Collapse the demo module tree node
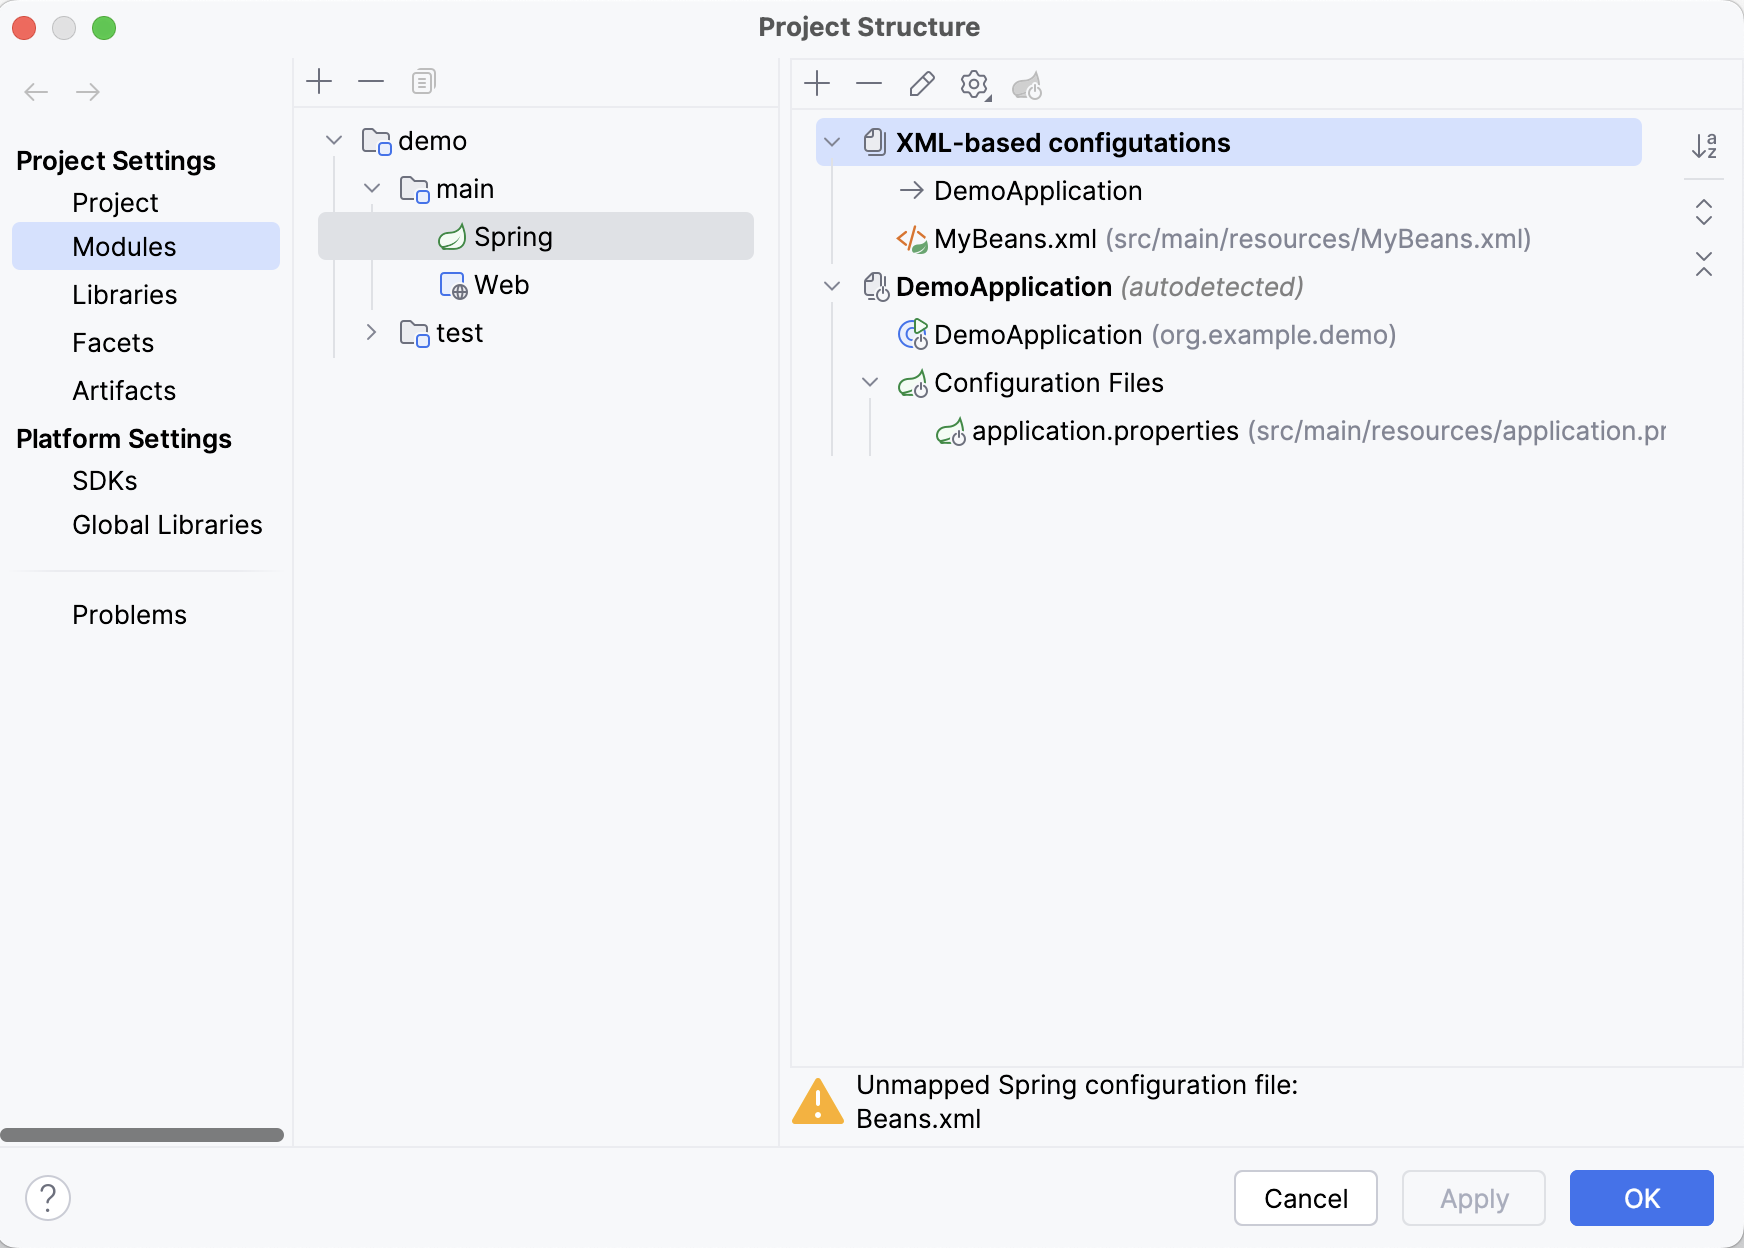Viewport: 1744px width, 1248px height. pos(334,141)
